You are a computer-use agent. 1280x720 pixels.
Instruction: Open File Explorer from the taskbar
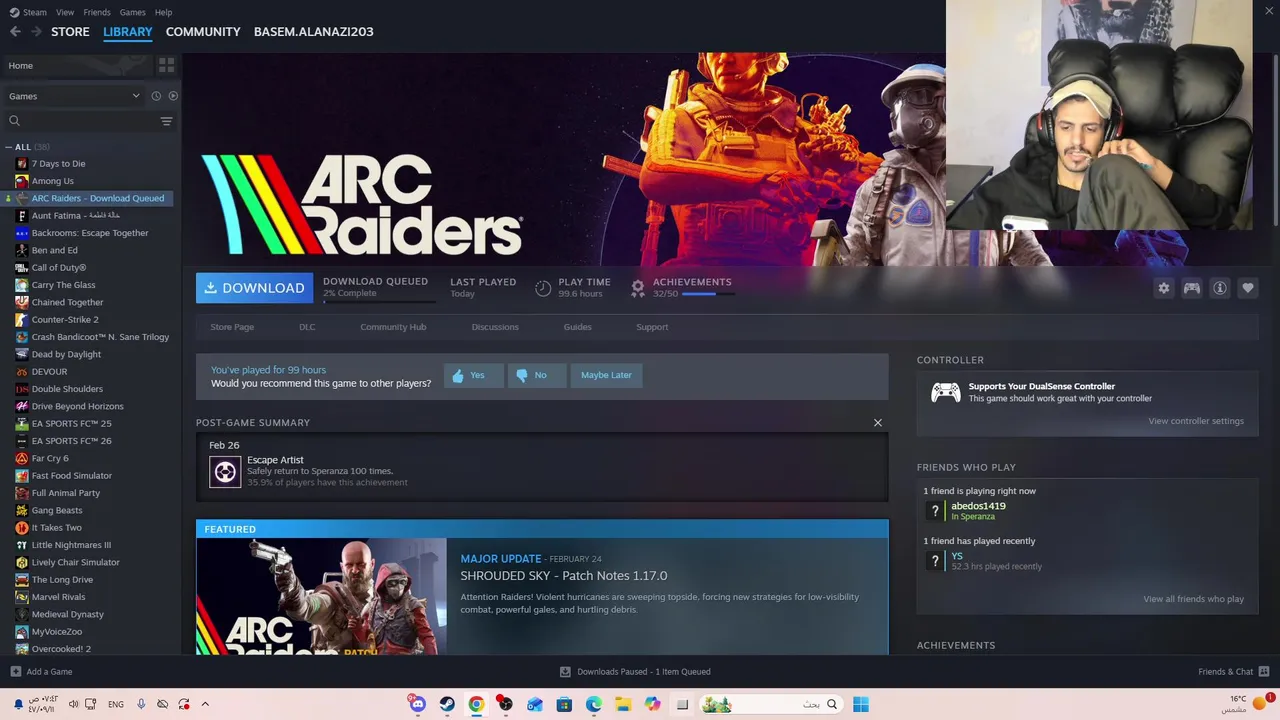[623, 704]
